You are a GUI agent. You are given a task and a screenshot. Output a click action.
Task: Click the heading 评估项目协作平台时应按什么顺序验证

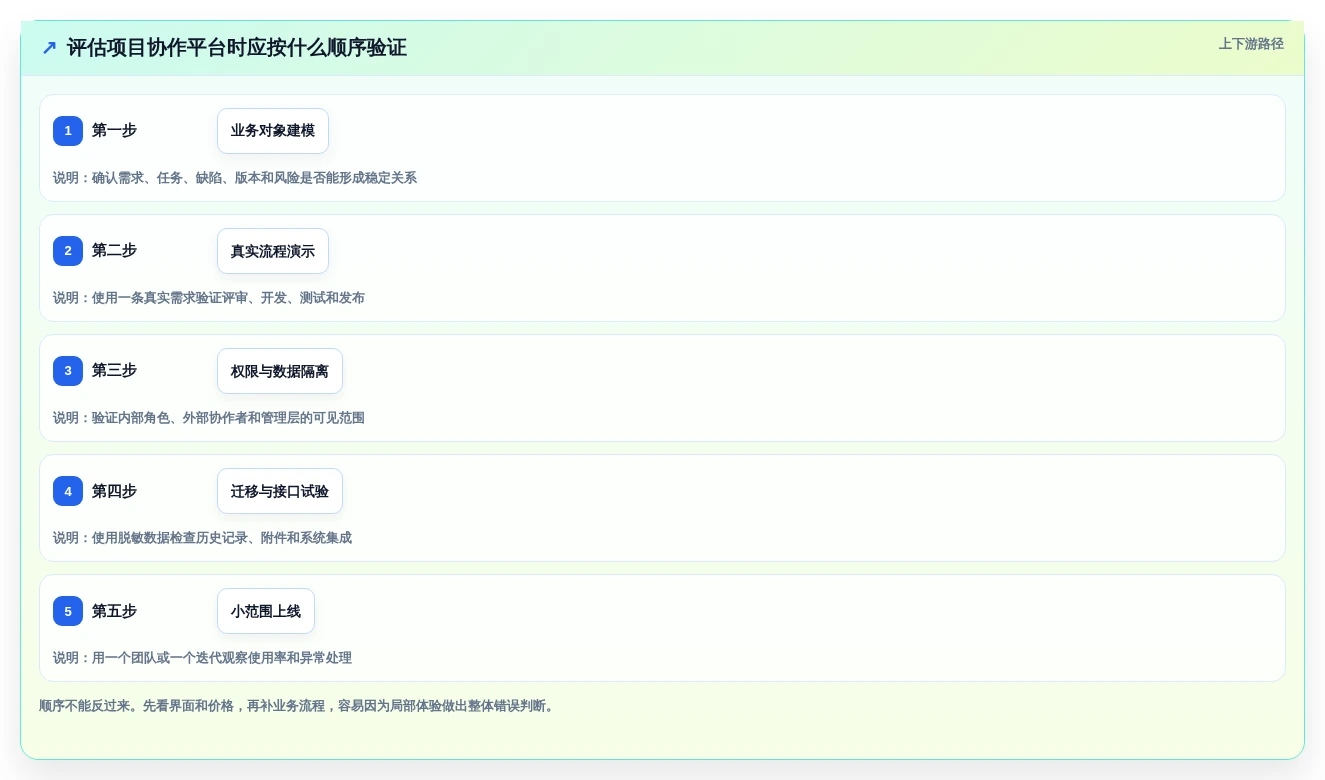coord(237,48)
